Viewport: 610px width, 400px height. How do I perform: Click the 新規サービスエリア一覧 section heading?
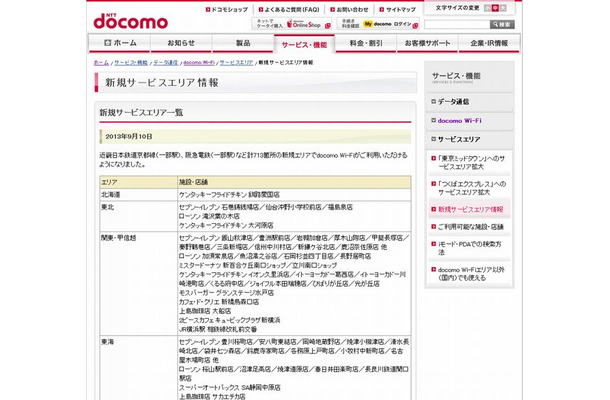141,112
